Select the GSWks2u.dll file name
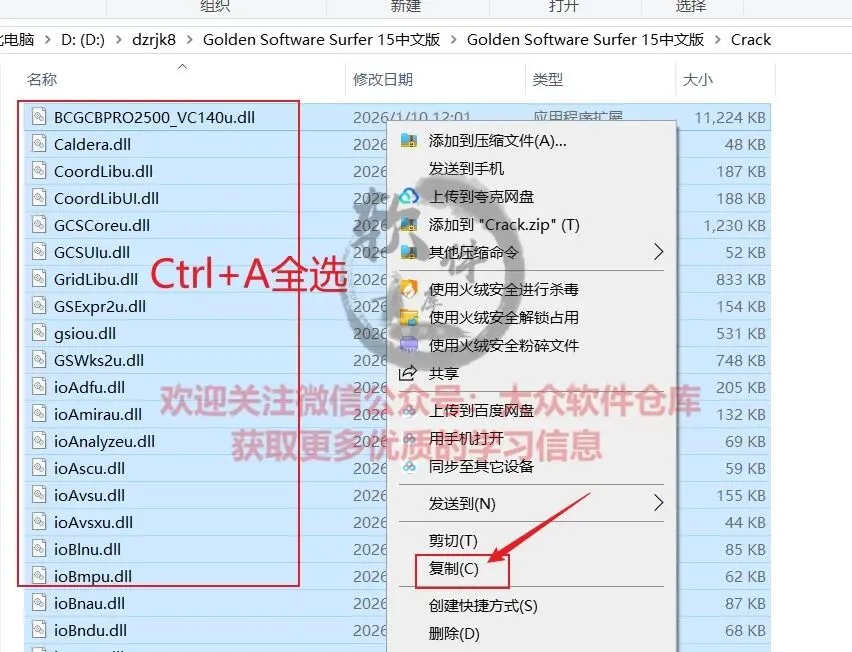The height and width of the screenshot is (652, 852). 99,360
